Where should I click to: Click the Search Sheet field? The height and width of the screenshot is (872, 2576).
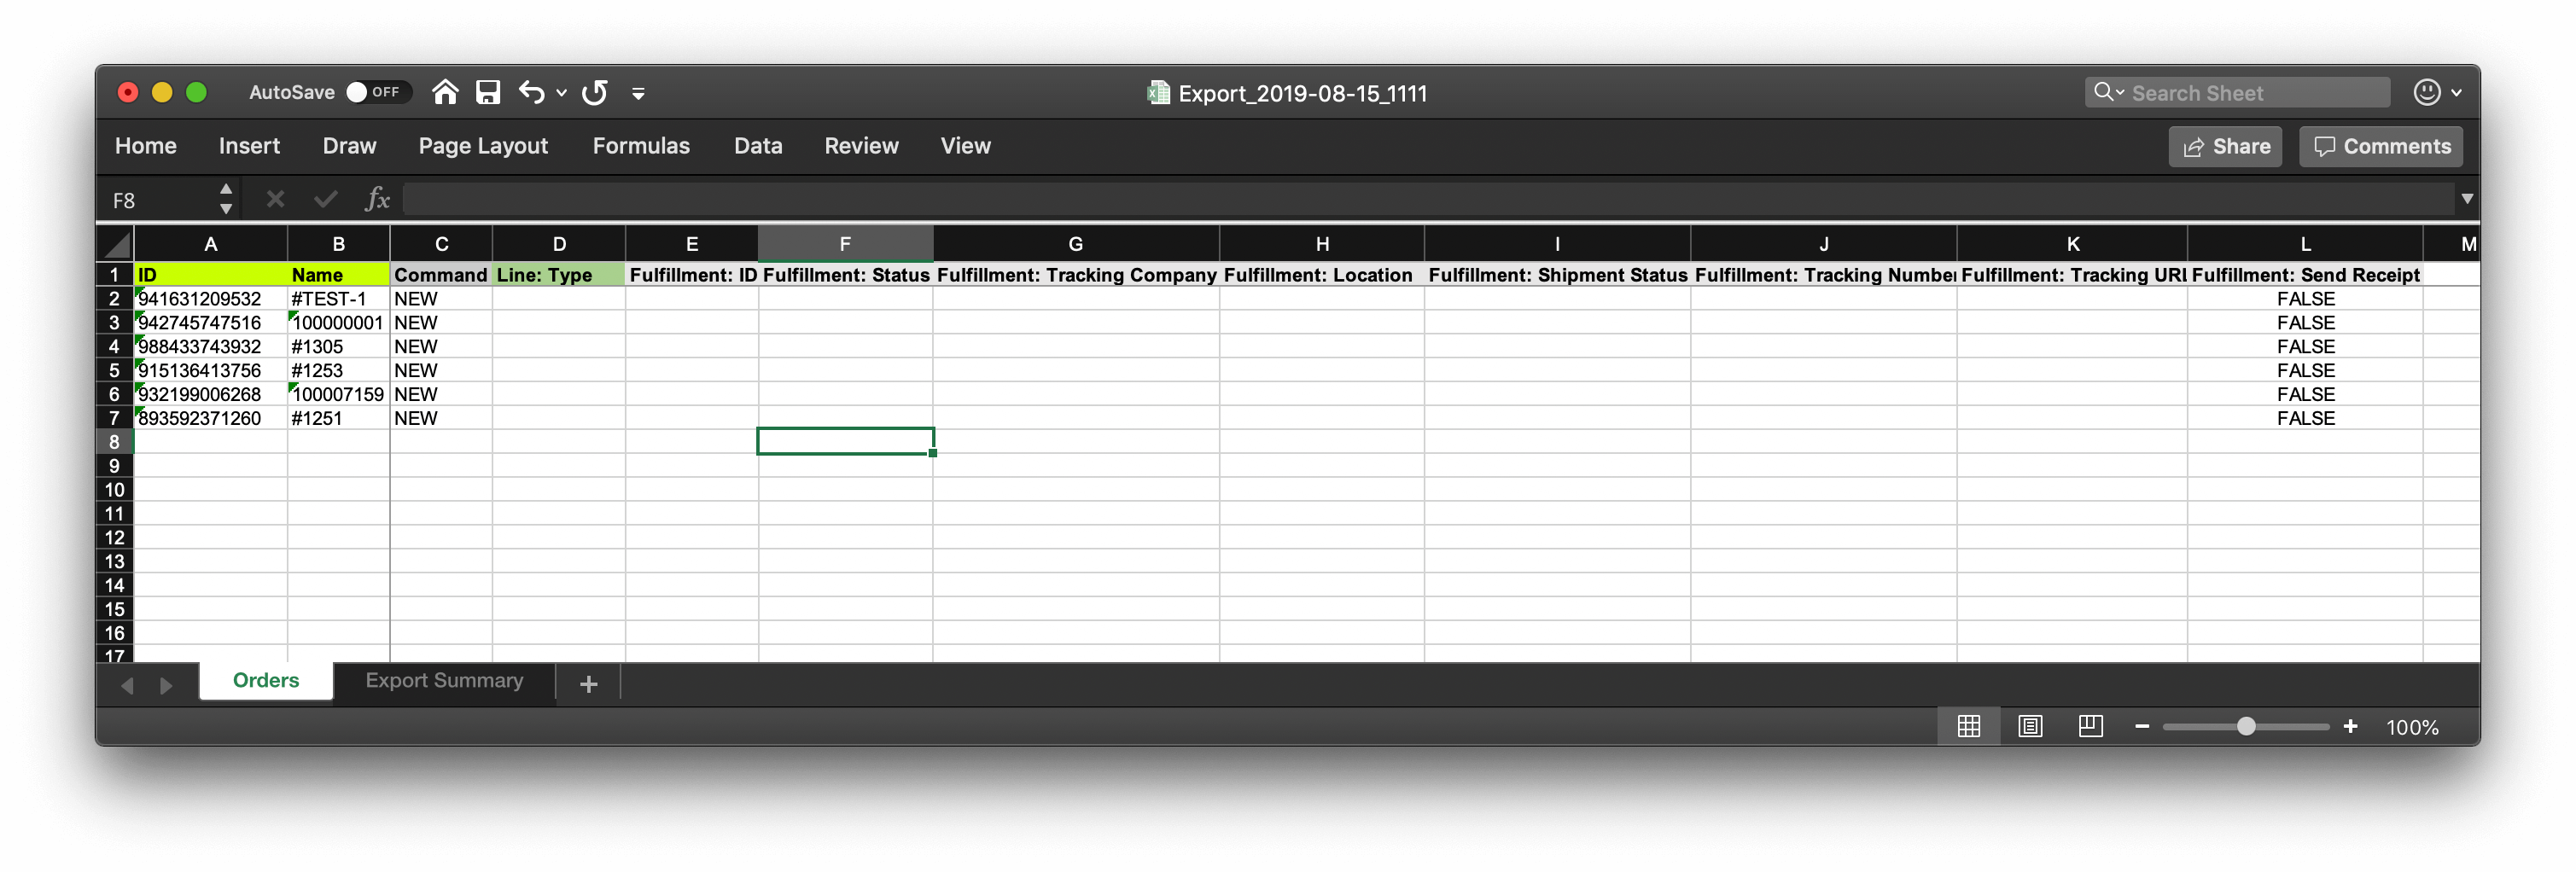2250,93
